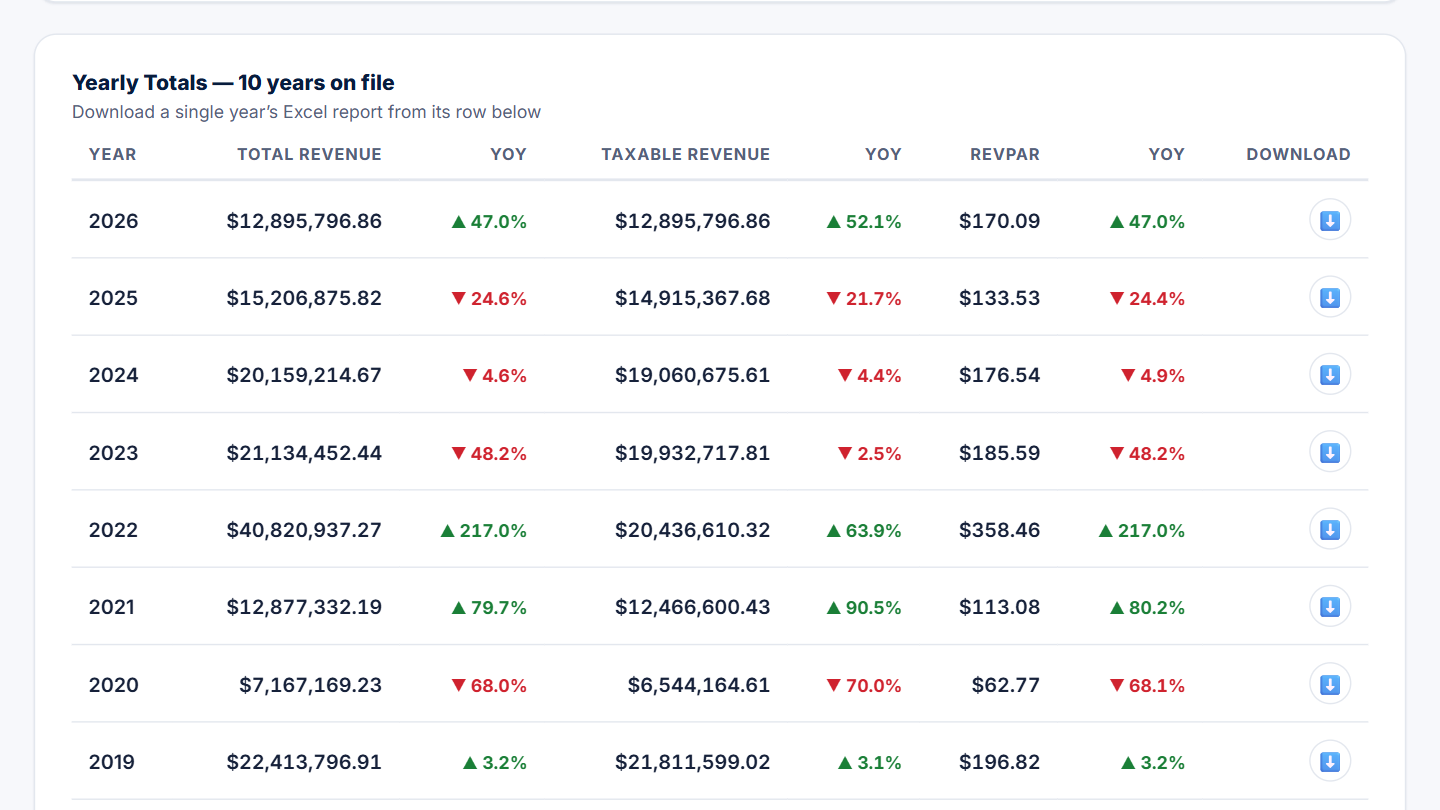Select the 2024 year cell

pyautogui.click(x=114, y=375)
